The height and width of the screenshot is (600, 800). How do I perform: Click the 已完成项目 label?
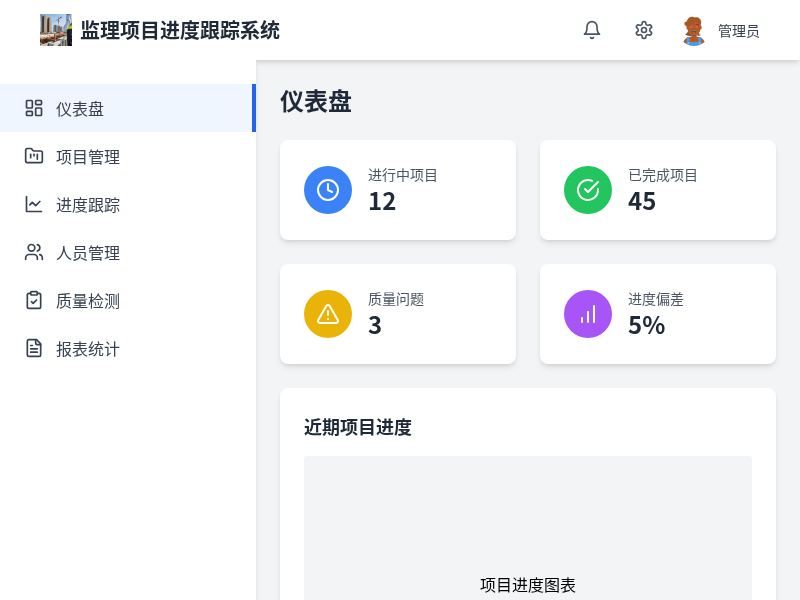pos(663,176)
